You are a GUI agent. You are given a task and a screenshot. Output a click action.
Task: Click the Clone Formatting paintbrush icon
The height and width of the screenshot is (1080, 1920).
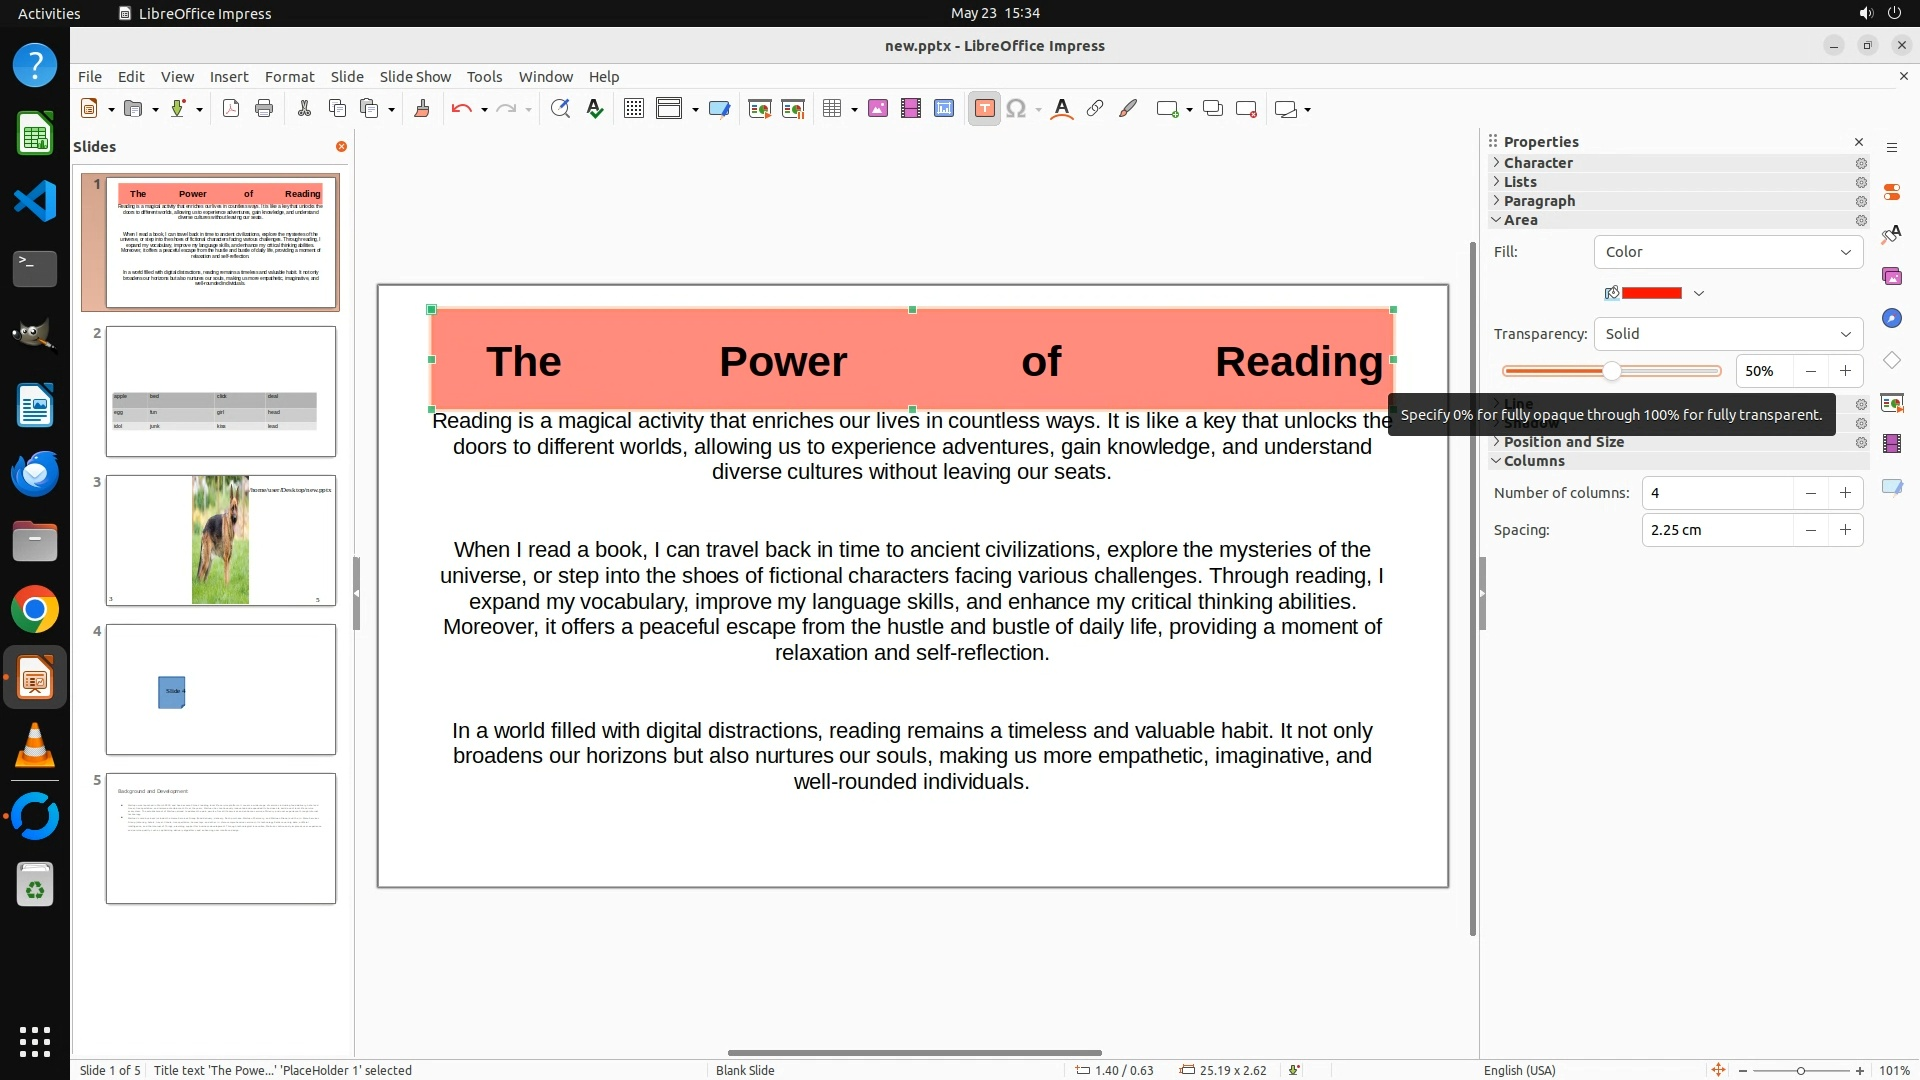(x=421, y=109)
